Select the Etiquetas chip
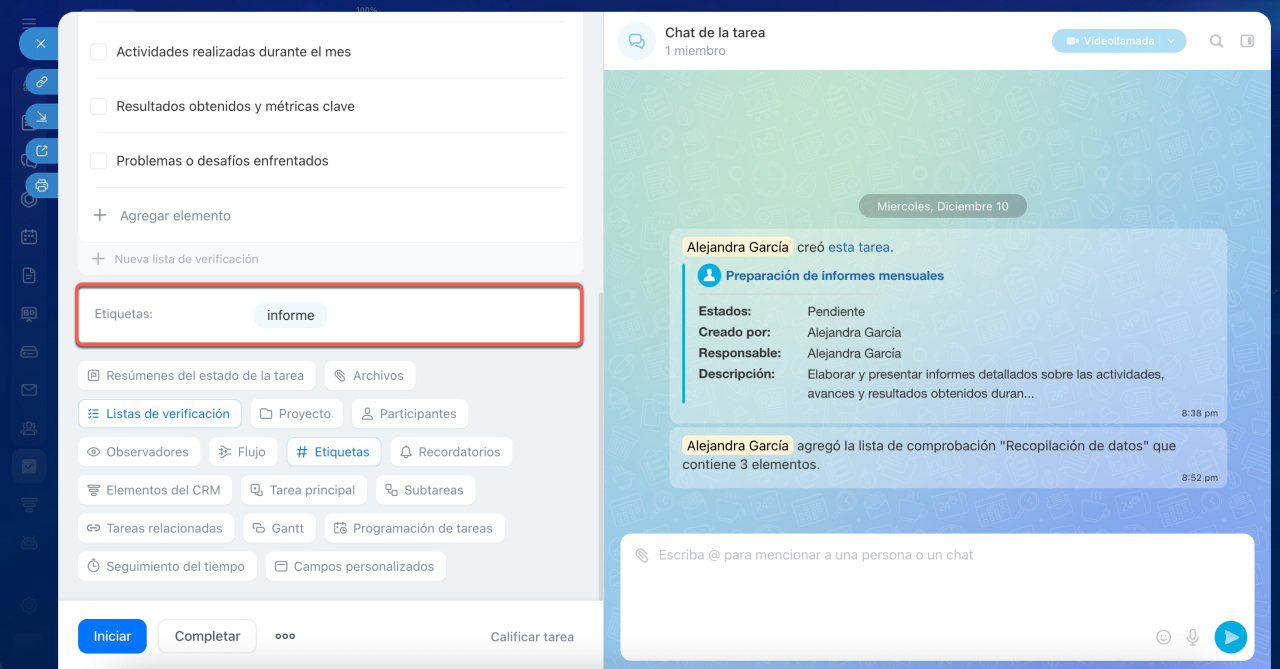 pos(333,452)
